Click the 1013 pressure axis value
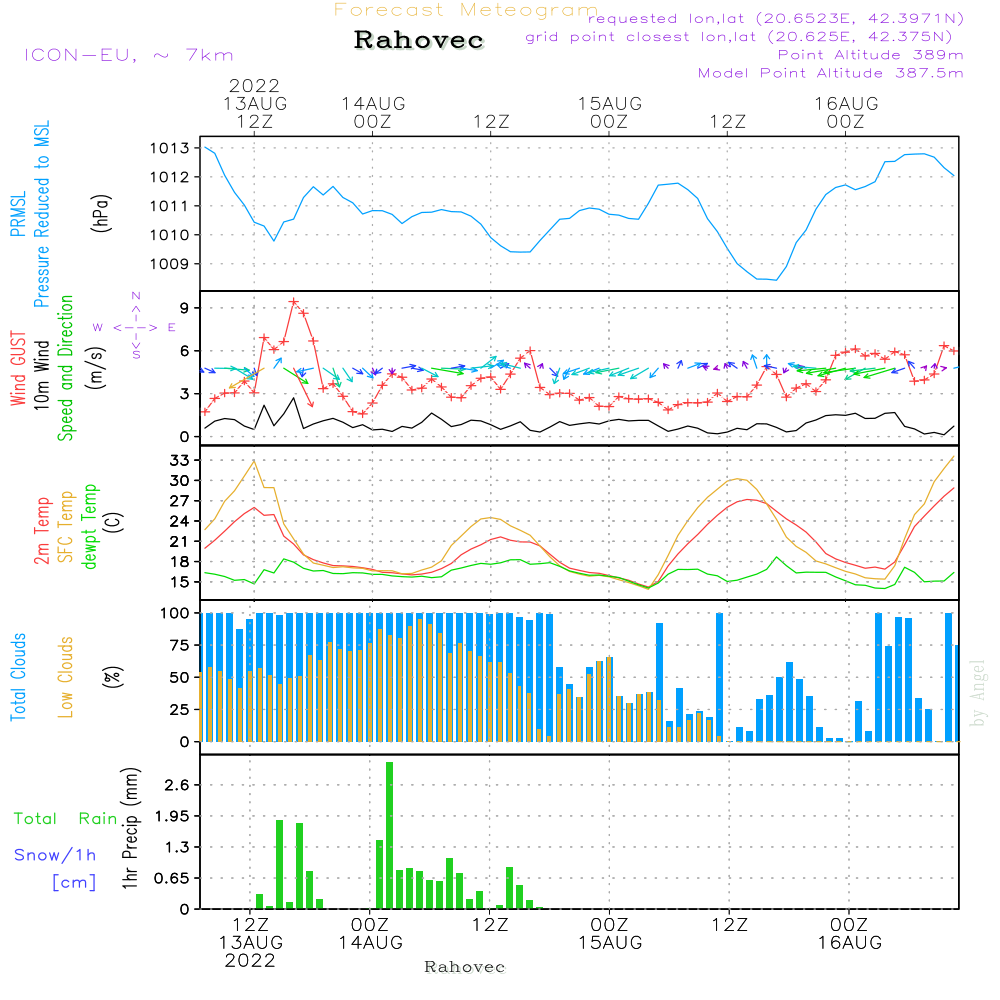Screen dimensions: 1000x1000 click(170, 148)
